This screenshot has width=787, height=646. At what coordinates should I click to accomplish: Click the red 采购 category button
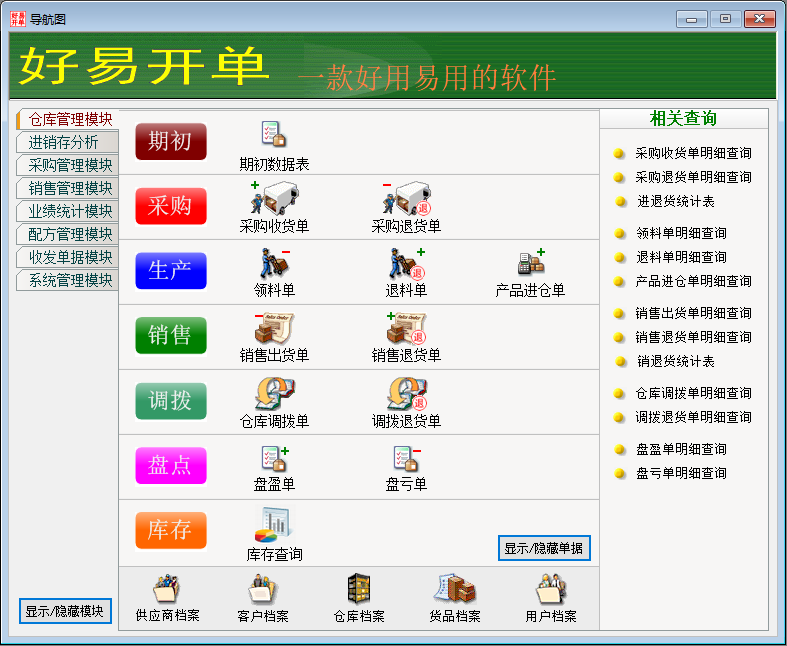(x=170, y=206)
